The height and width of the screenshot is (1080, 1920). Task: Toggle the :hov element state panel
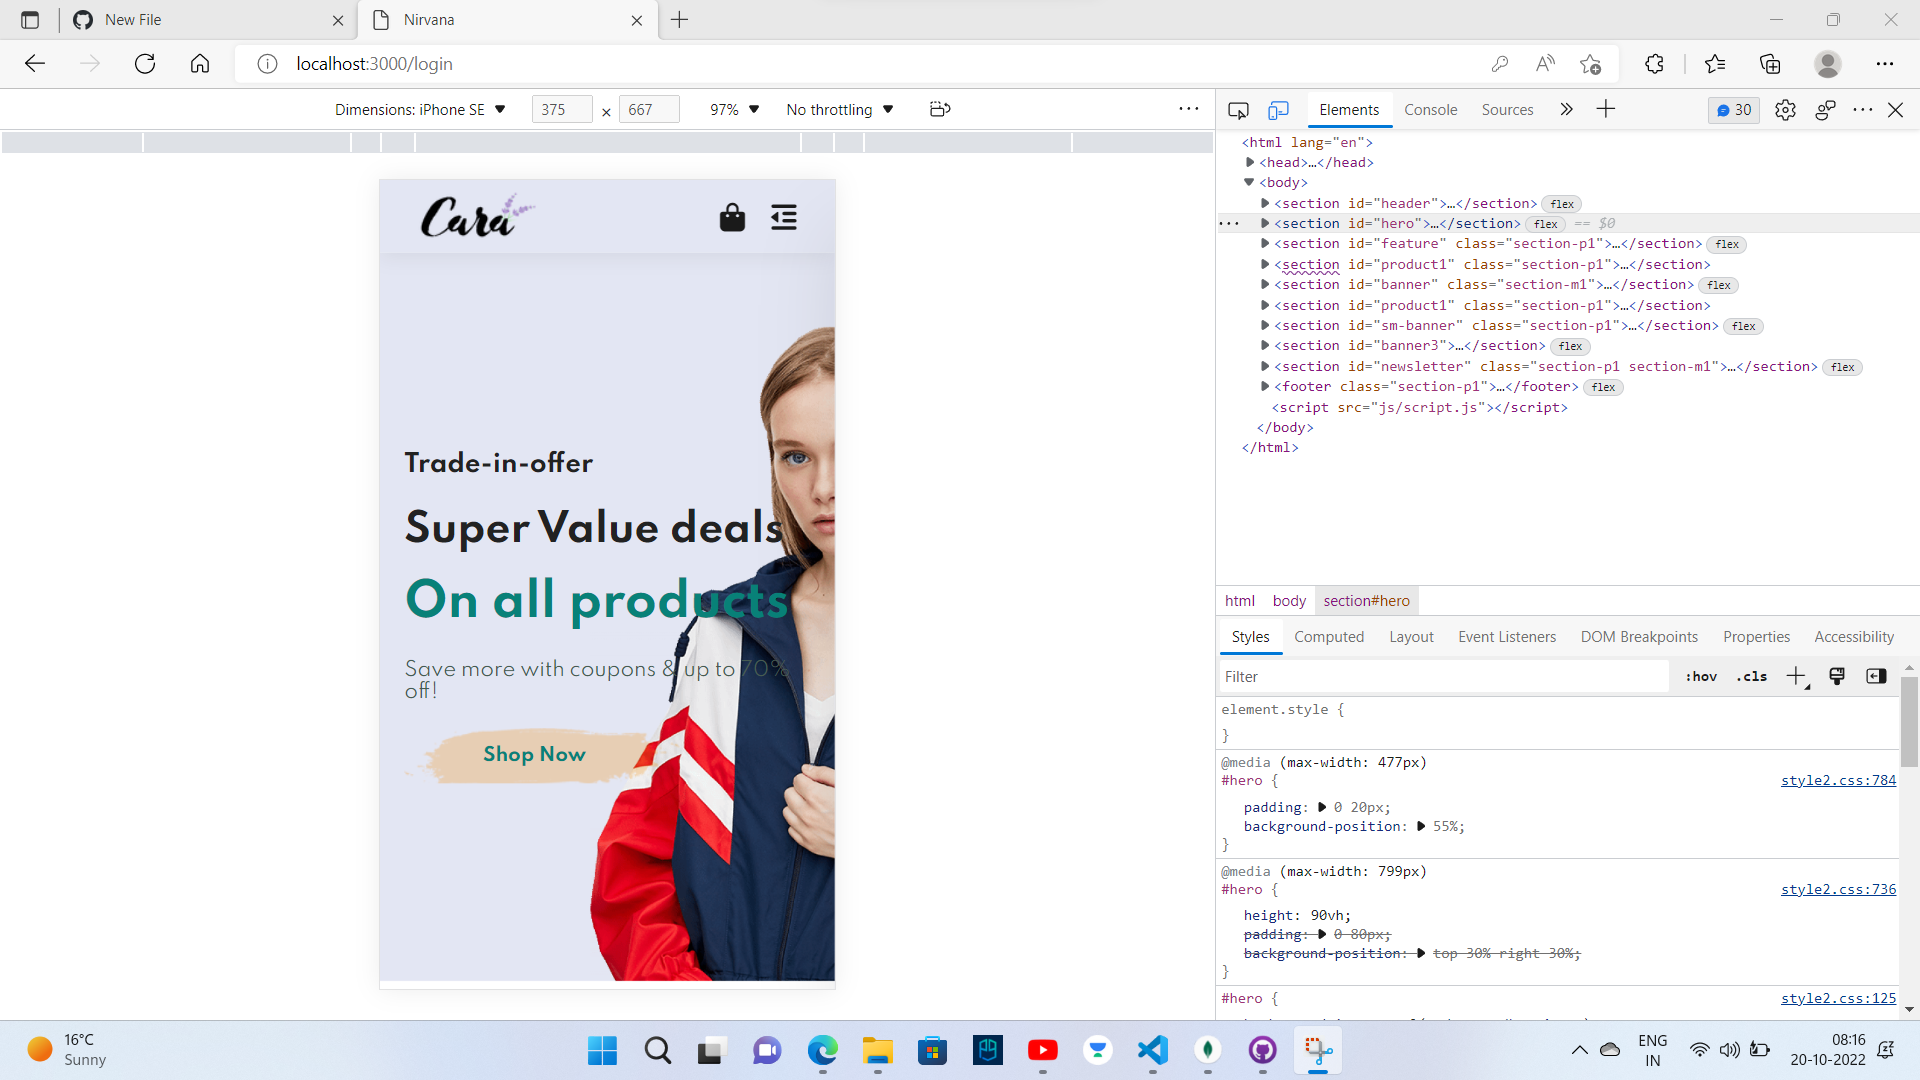coord(1701,677)
